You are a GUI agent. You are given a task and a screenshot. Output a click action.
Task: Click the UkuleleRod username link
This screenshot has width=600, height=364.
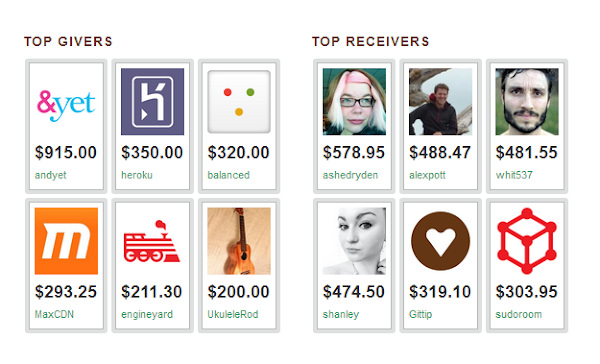pyautogui.click(x=233, y=315)
